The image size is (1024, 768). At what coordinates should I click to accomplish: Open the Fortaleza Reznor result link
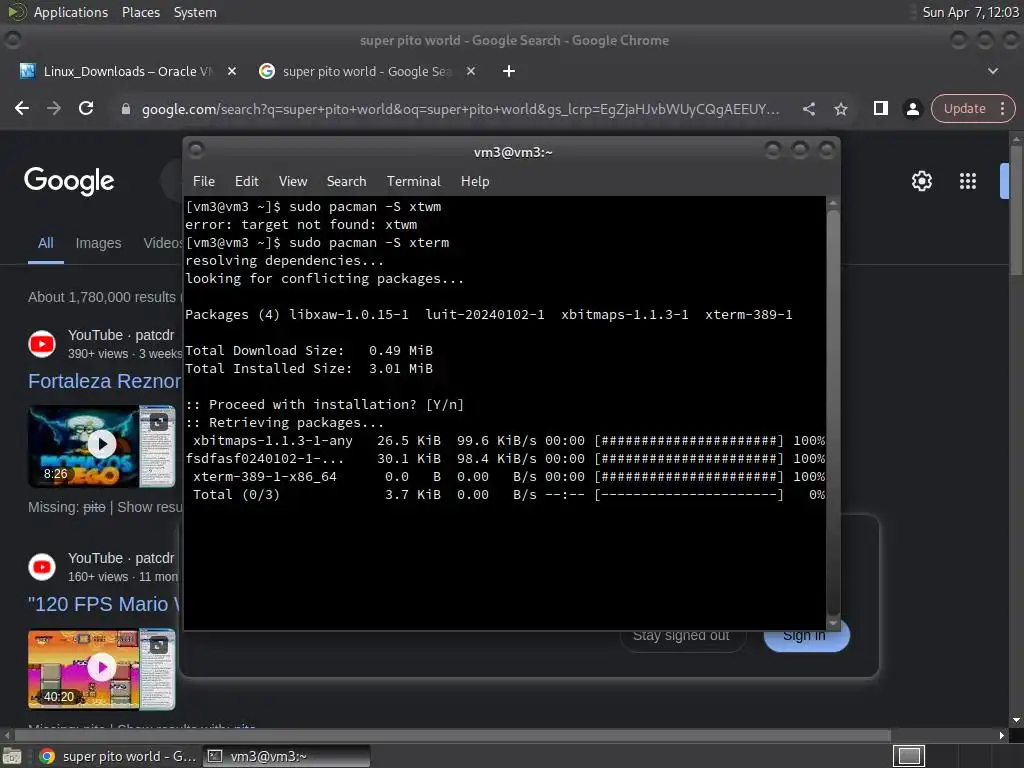tap(104, 381)
